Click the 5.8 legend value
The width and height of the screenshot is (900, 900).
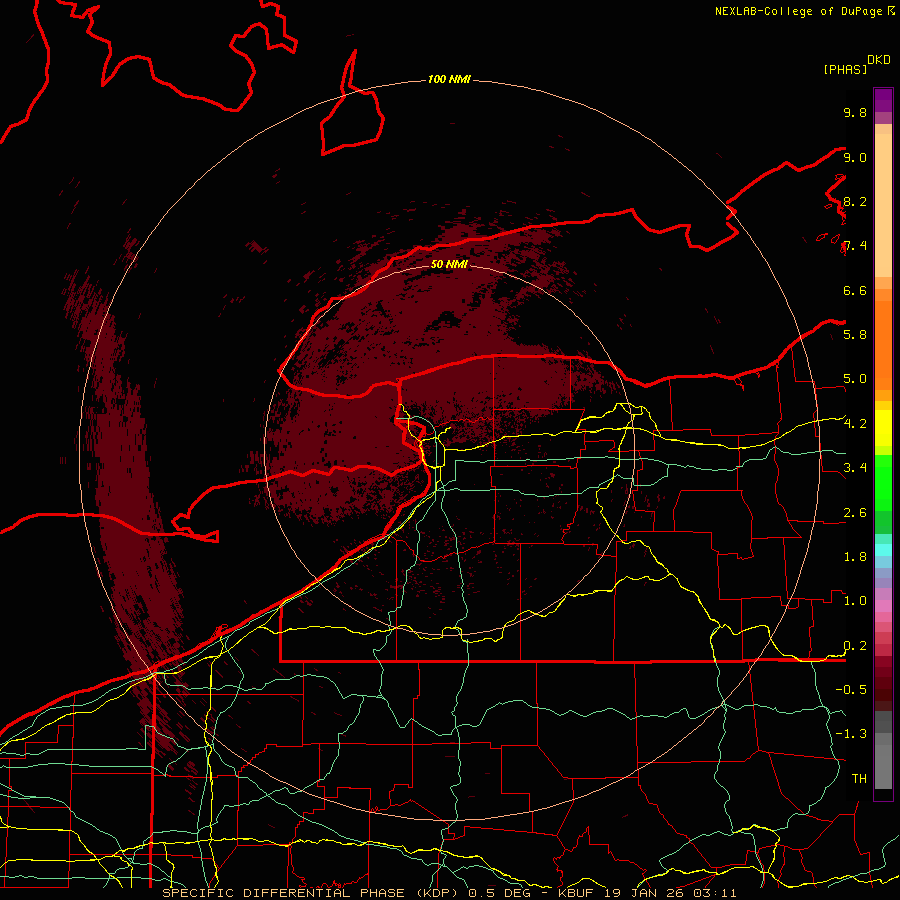click(x=855, y=334)
